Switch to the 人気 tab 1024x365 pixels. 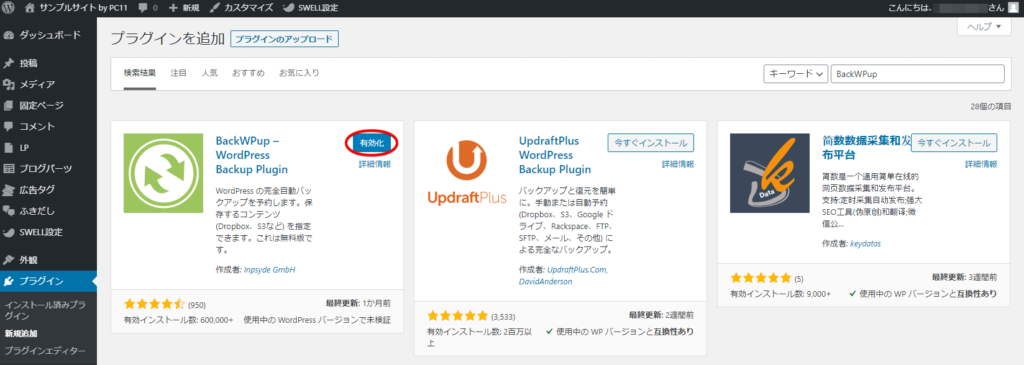(210, 73)
